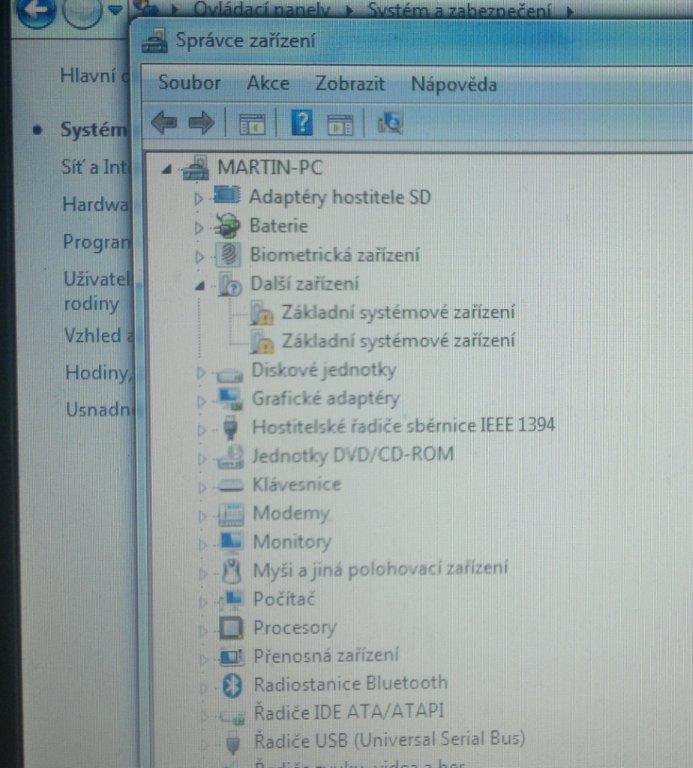Click second Základní systémové zařízení warning icon
Viewport: 693px width, 768px height.
point(261,342)
